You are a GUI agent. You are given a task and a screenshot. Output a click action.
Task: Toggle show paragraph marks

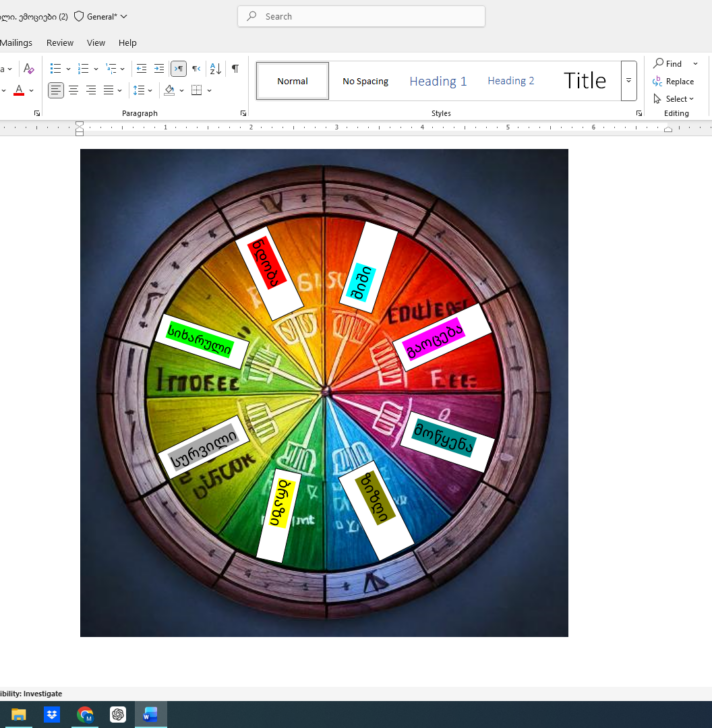pyautogui.click(x=235, y=68)
